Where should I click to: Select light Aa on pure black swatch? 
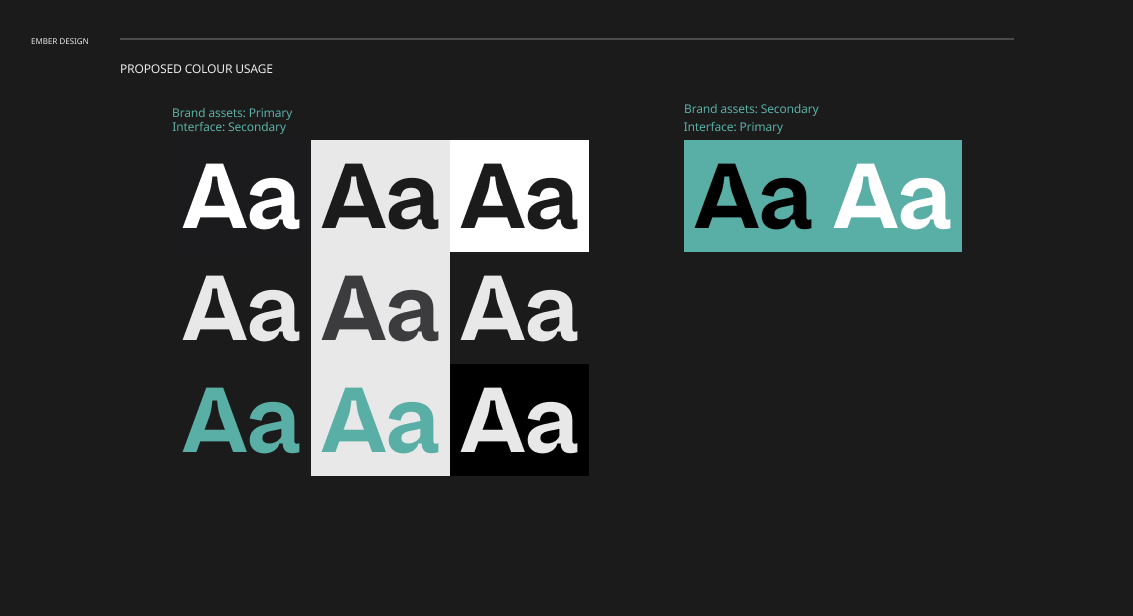coord(519,420)
